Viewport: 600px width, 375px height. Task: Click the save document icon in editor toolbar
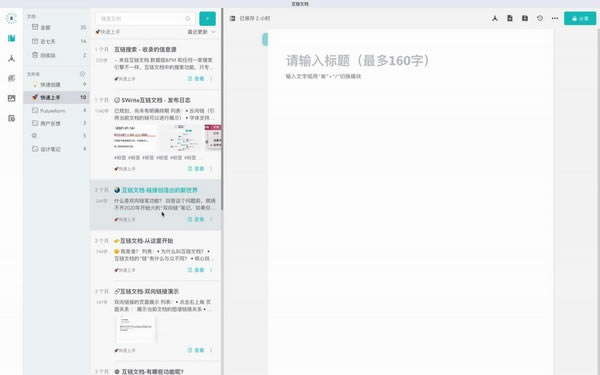tap(525, 18)
